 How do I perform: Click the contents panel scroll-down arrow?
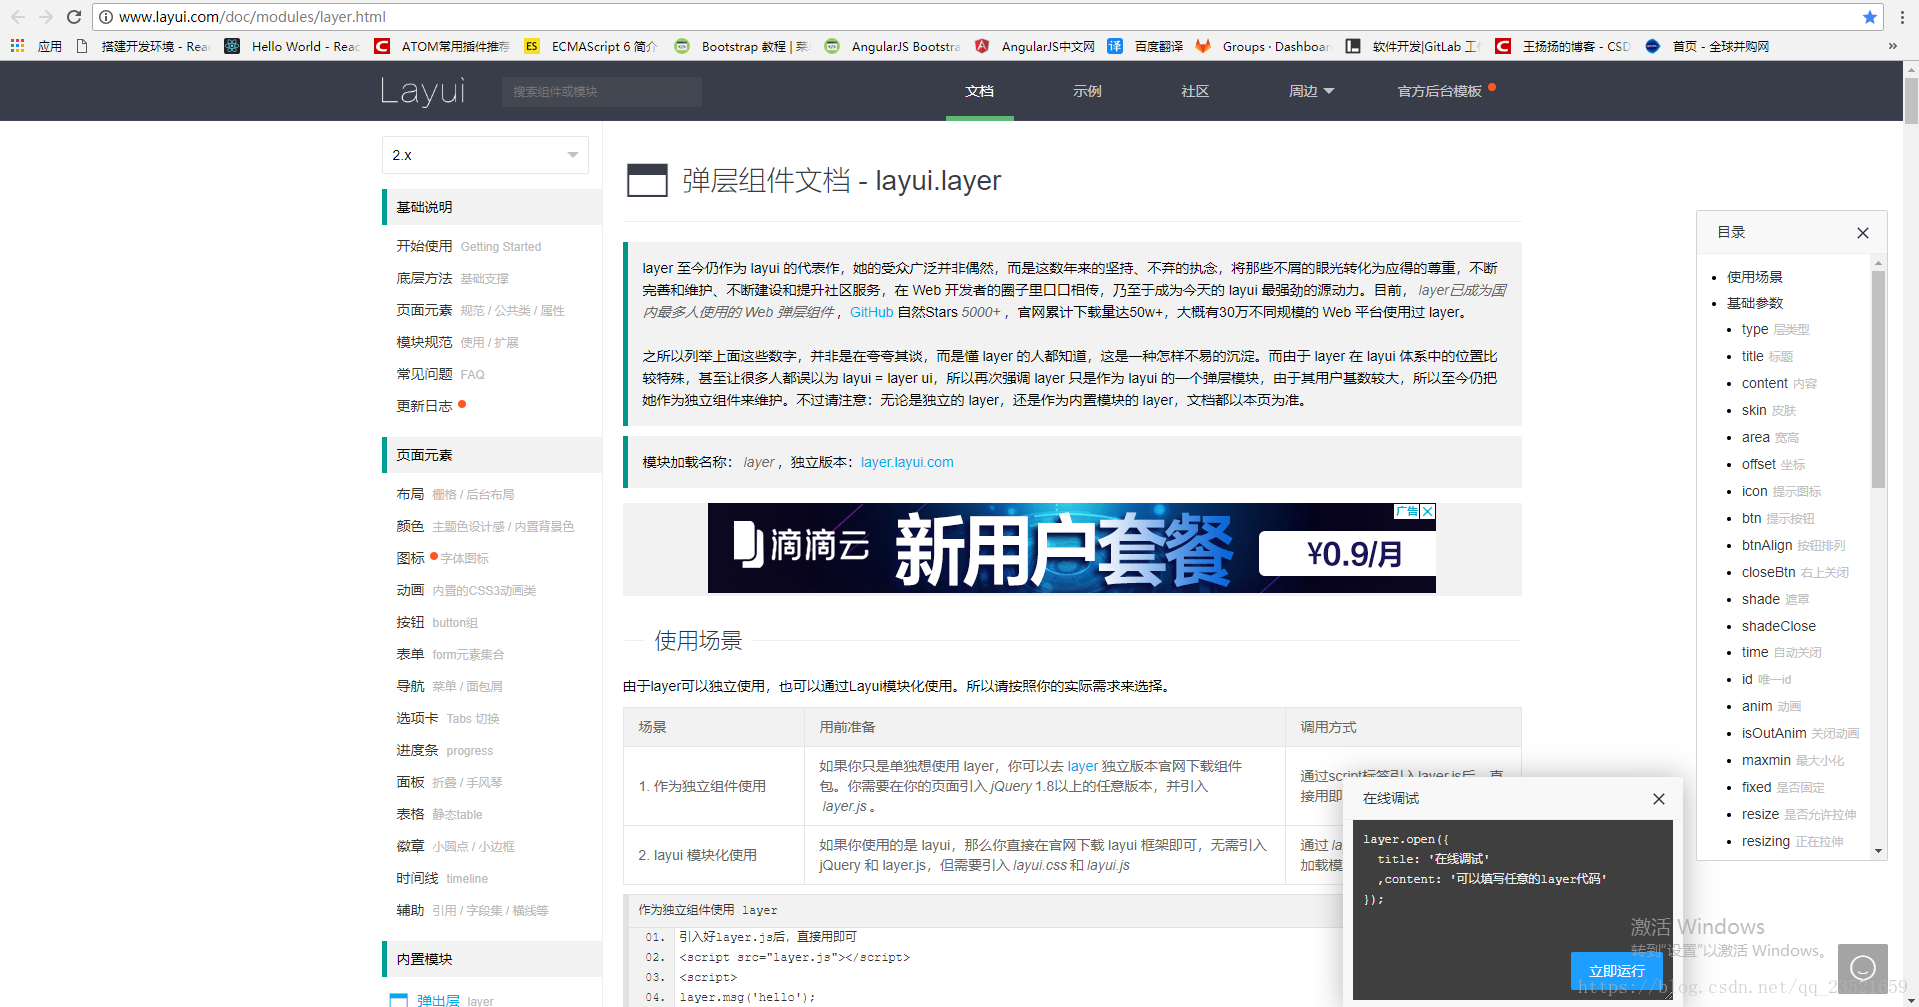pyautogui.click(x=1878, y=851)
